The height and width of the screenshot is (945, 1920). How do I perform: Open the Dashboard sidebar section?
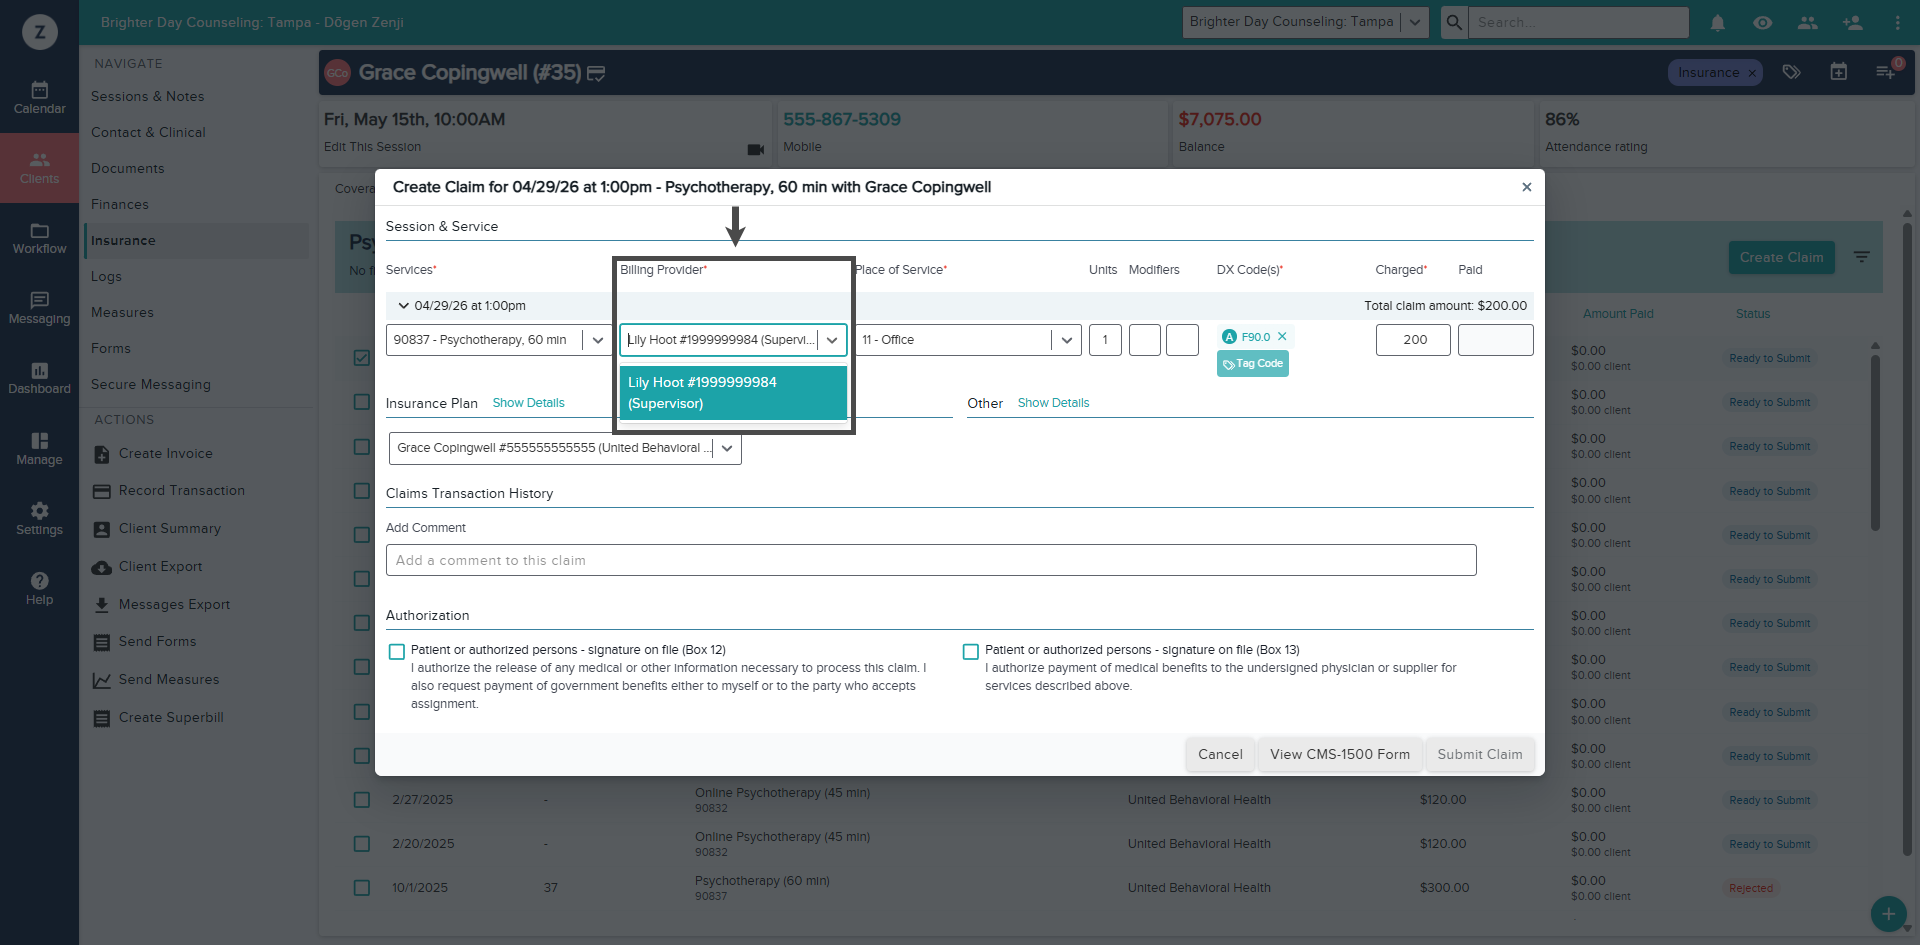click(x=39, y=378)
